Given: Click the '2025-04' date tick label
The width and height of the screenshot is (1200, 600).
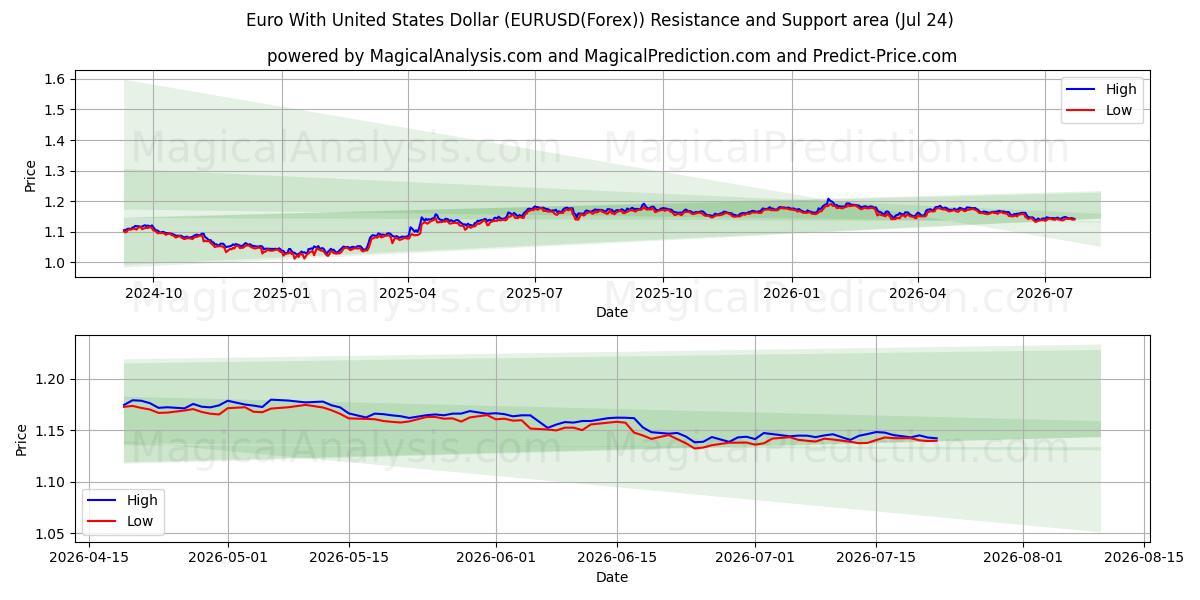Looking at the screenshot, I should [x=408, y=294].
